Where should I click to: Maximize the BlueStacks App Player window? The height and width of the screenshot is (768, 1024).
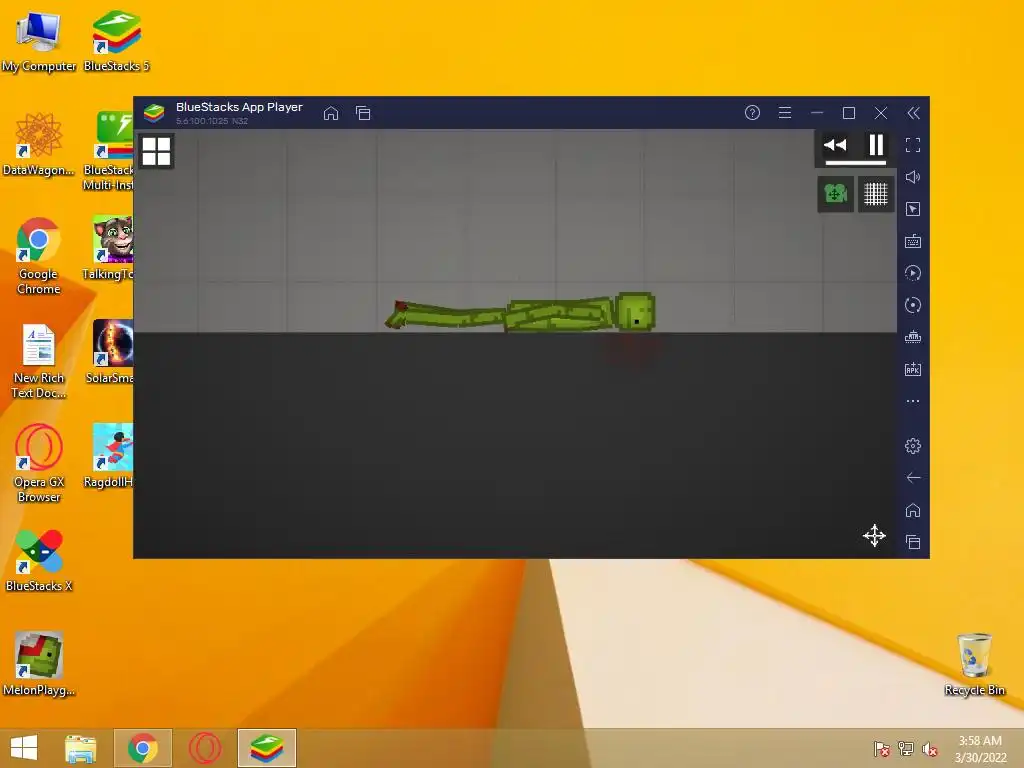(849, 113)
